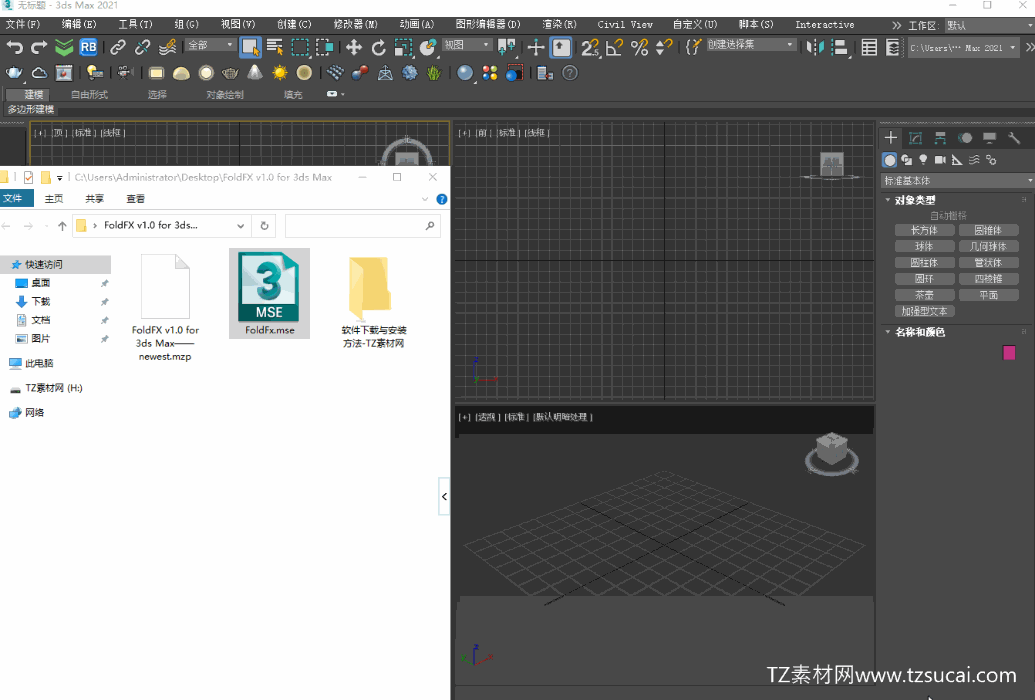Click the 茶壶 teapot primitive button
This screenshot has width=1035, height=700.
923,295
